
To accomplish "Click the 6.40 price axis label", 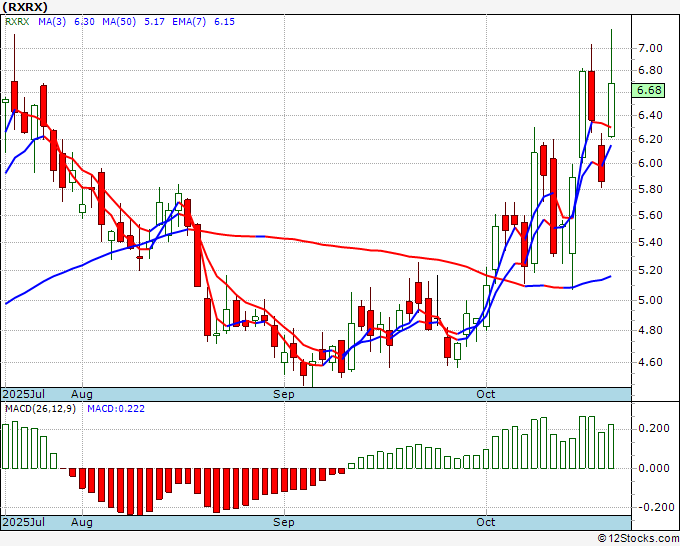I will click(650, 115).
